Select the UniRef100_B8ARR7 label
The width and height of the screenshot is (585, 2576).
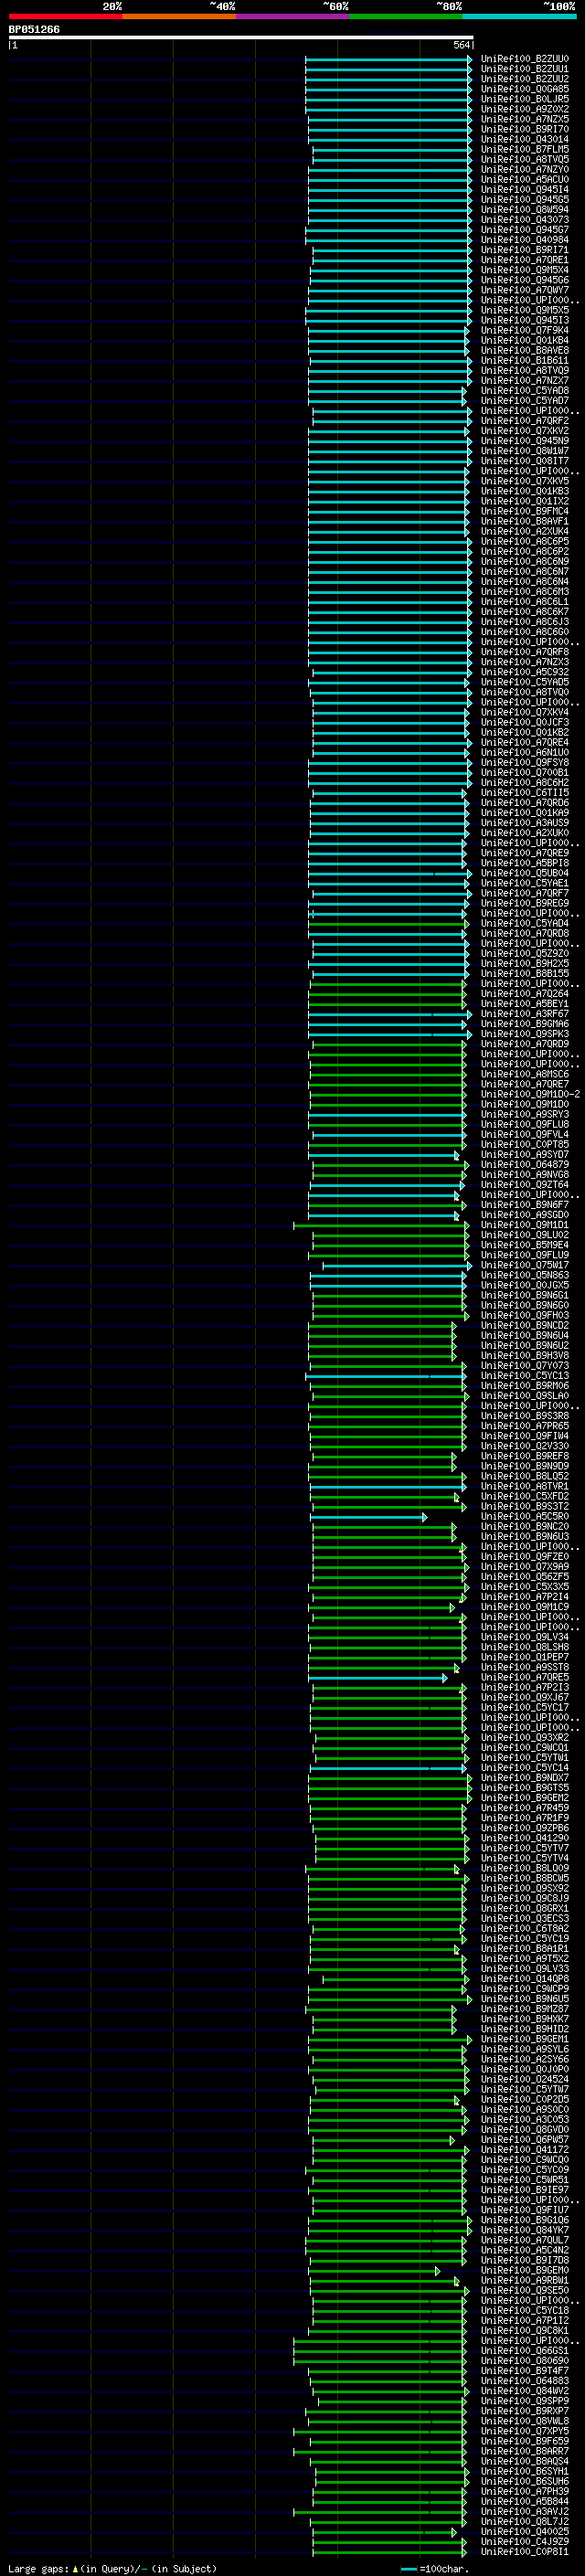coord(524,2452)
